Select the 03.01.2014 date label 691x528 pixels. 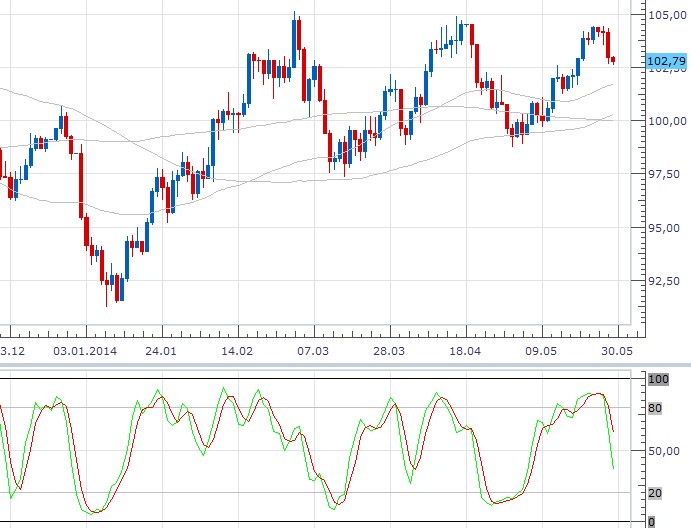coord(85,353)
